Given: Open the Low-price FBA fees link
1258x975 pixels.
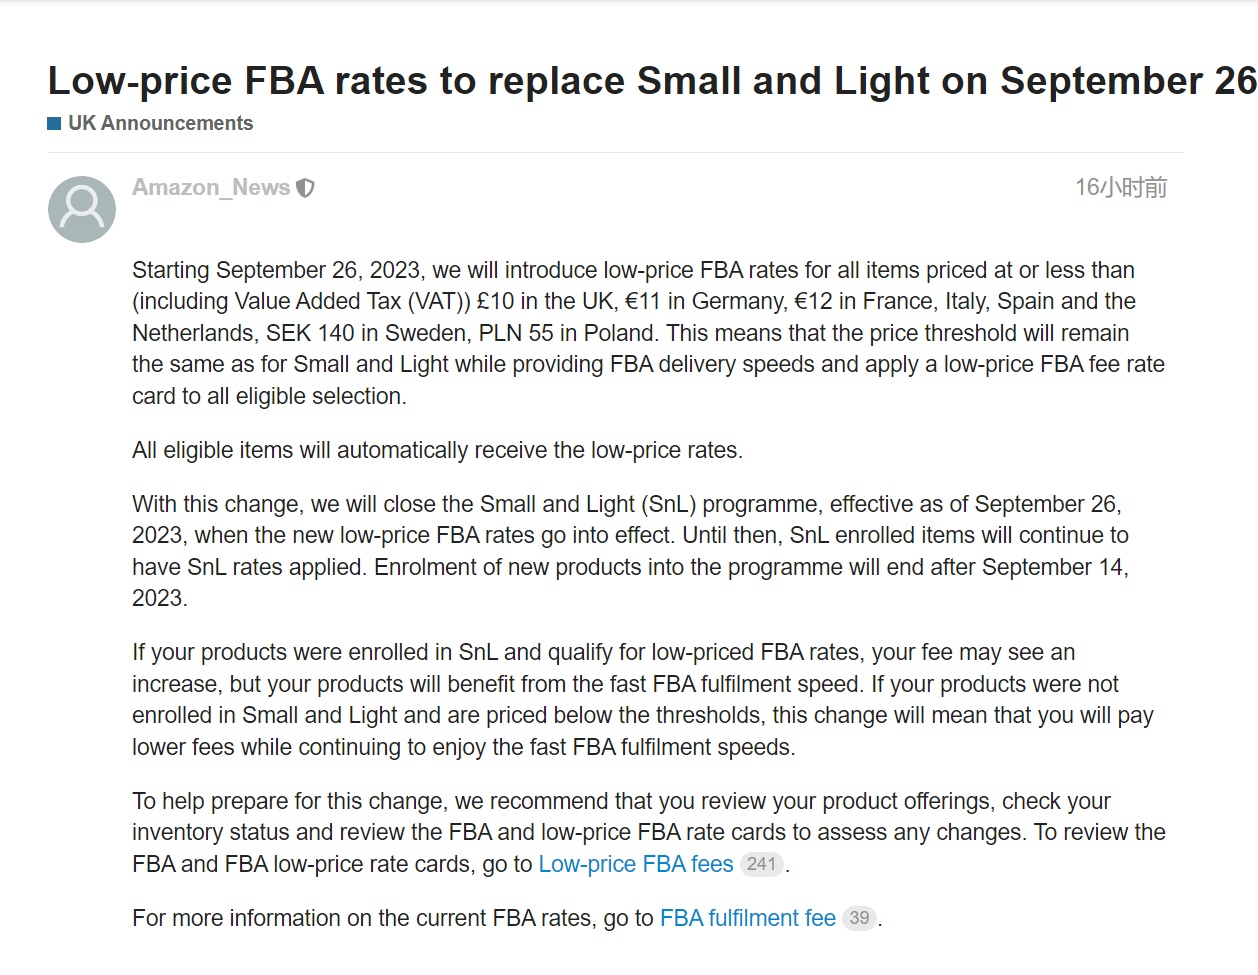Looking at the screenshot, I should [636, 864].
